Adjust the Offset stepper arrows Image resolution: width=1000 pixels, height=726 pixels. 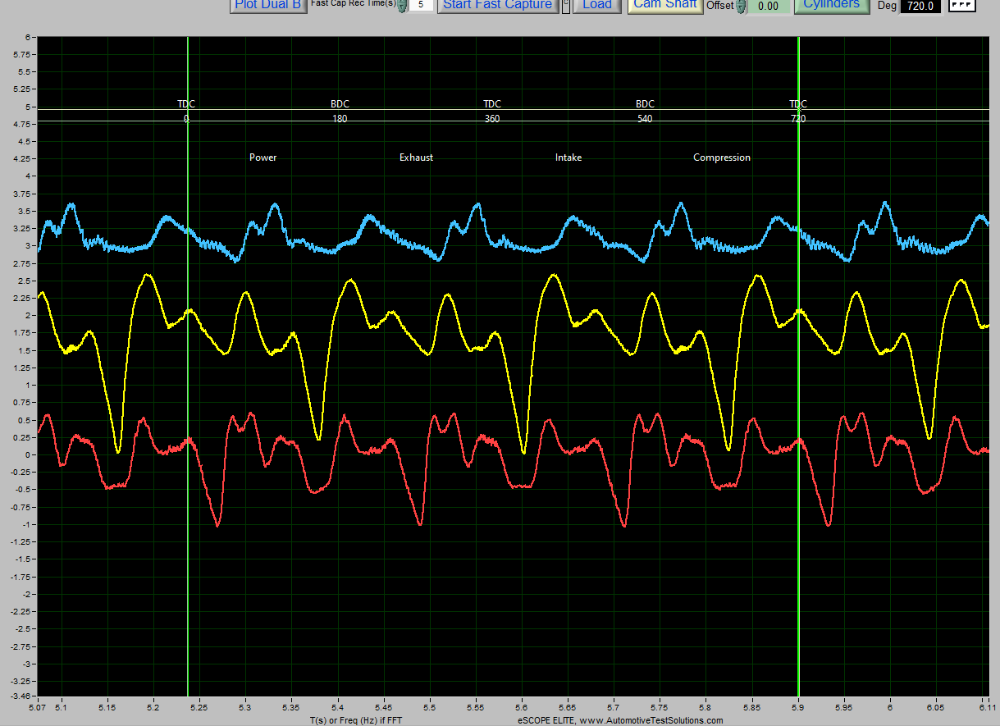[x=741, y=7]
